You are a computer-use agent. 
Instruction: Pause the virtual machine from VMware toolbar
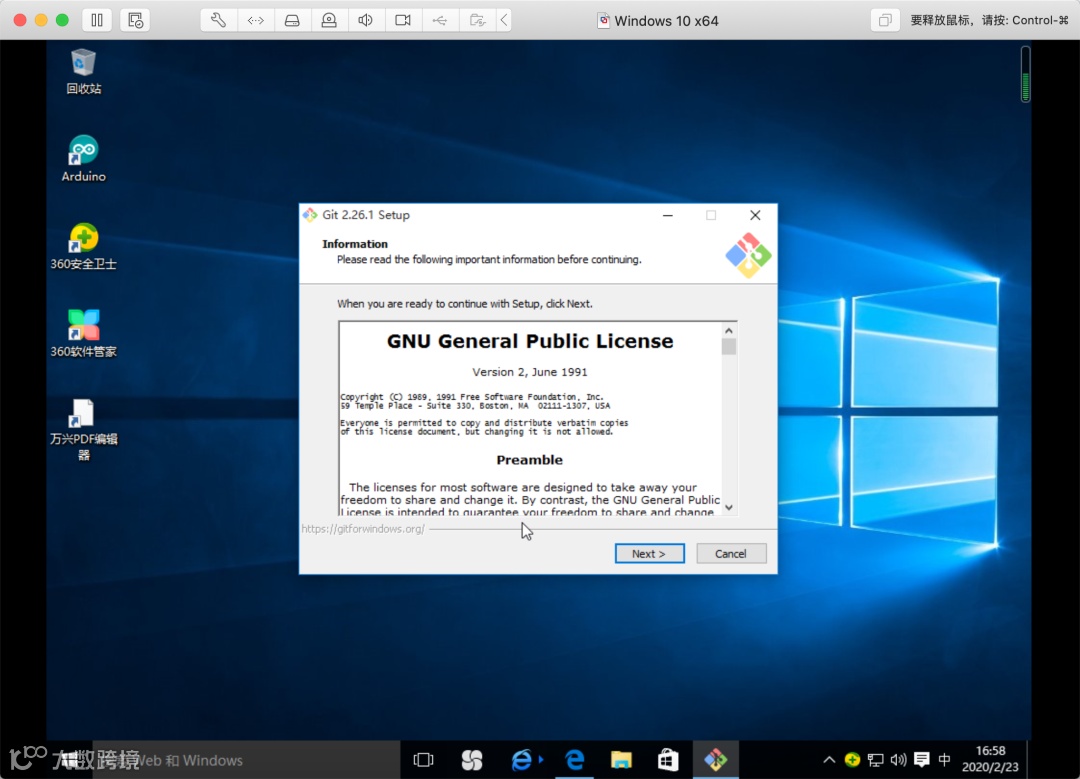point(97,20)
